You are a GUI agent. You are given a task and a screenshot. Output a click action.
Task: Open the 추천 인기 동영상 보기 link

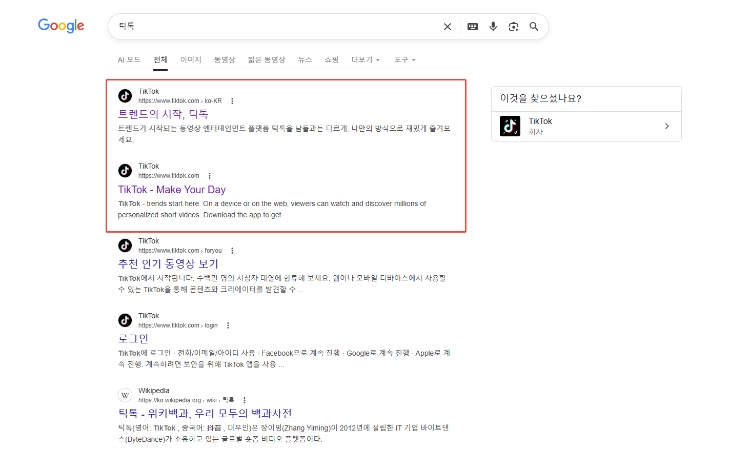tap(168, 264)
